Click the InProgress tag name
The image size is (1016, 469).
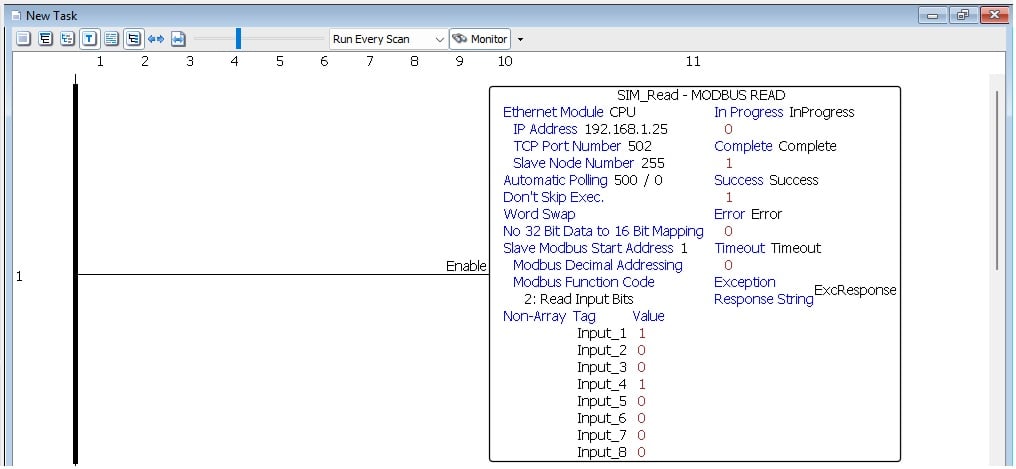tap(822, 112)
